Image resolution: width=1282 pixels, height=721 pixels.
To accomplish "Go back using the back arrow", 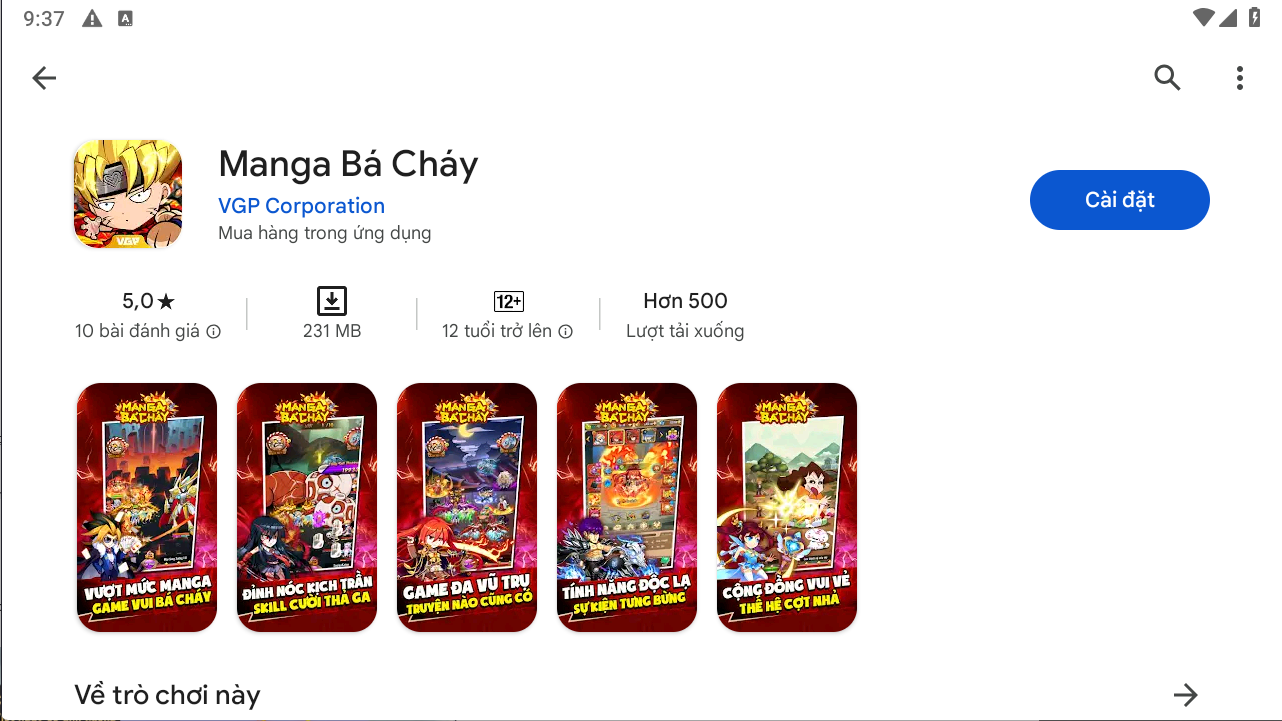I will 44,78.
